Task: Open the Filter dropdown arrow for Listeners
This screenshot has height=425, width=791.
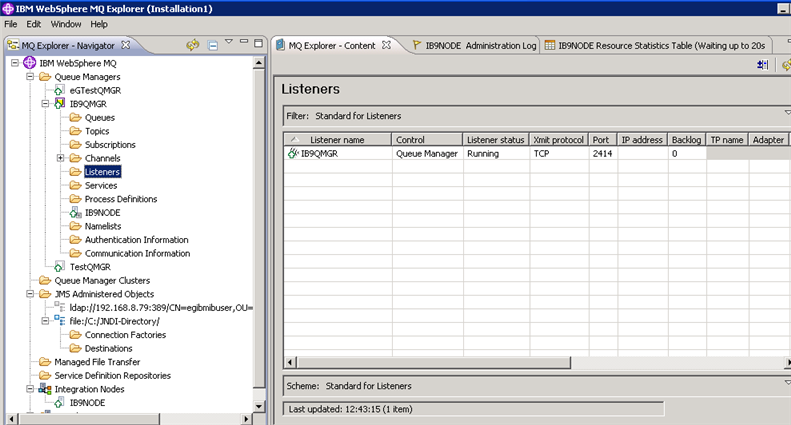Action: 787,112
